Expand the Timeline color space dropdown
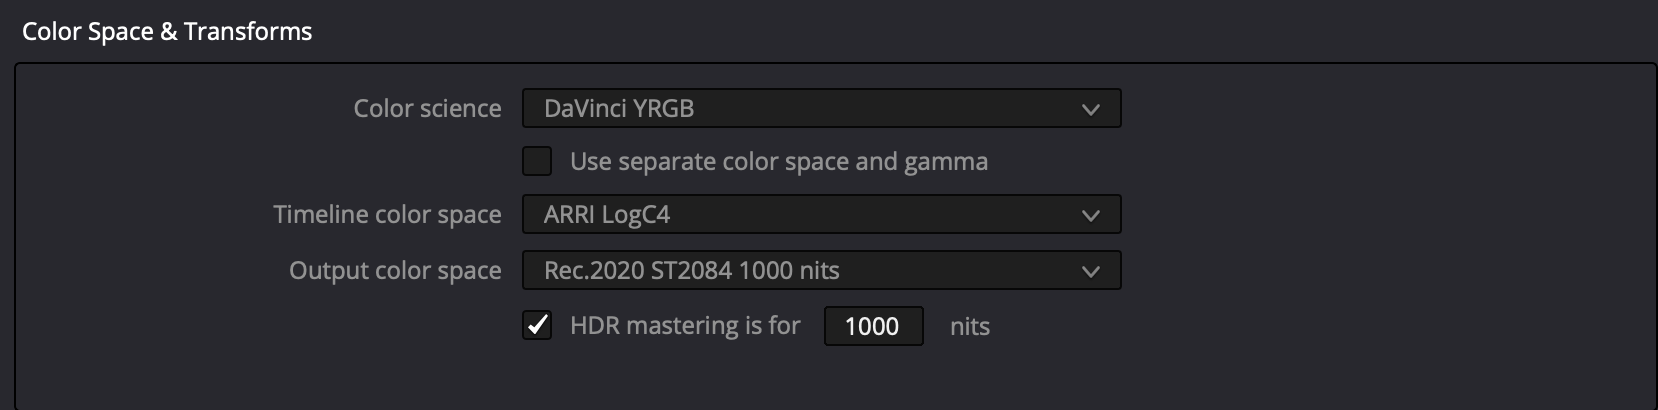This screenshot has width=1658, height=410. click(820, 215)
